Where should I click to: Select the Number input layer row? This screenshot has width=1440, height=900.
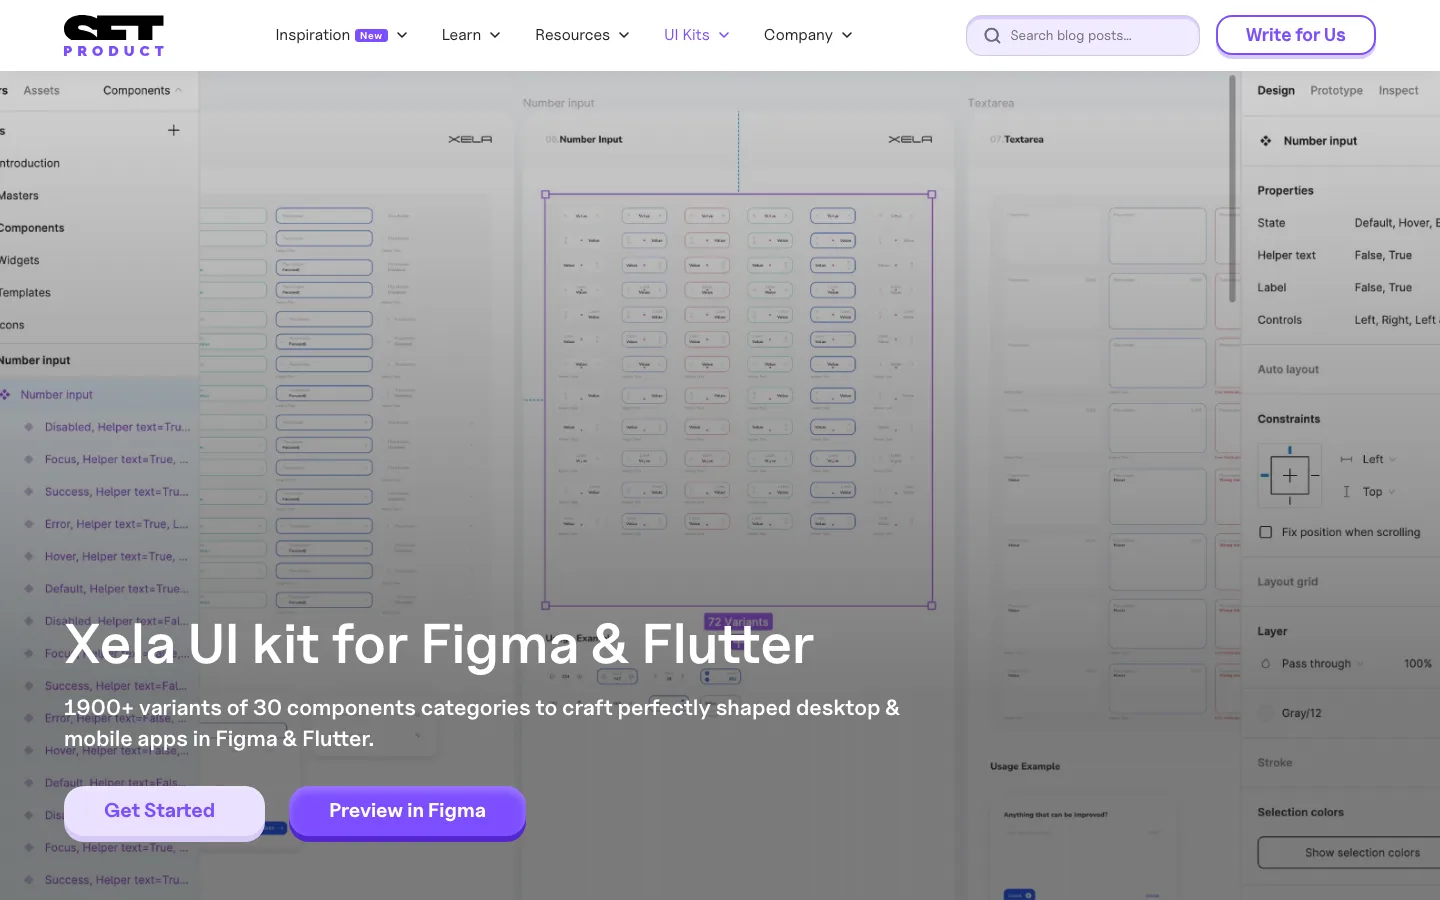point(99,395)
